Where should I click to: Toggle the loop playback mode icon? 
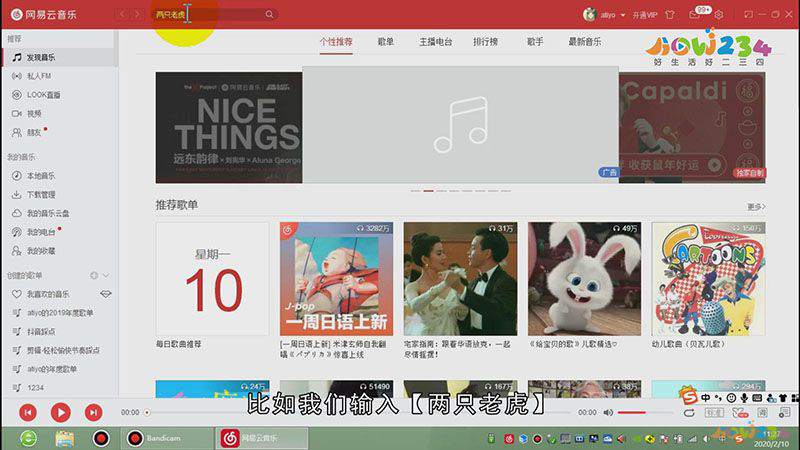[689, 412]
